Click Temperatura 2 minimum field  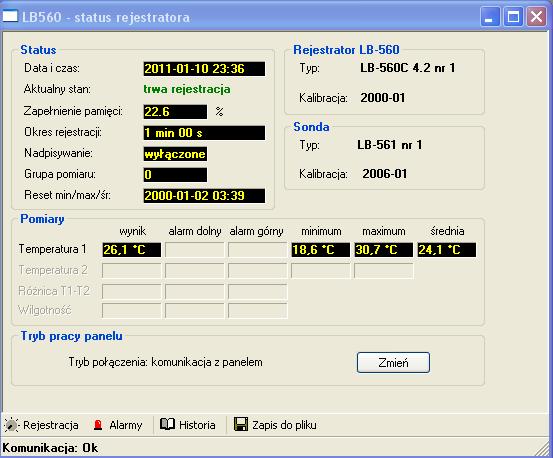point(321,270)
